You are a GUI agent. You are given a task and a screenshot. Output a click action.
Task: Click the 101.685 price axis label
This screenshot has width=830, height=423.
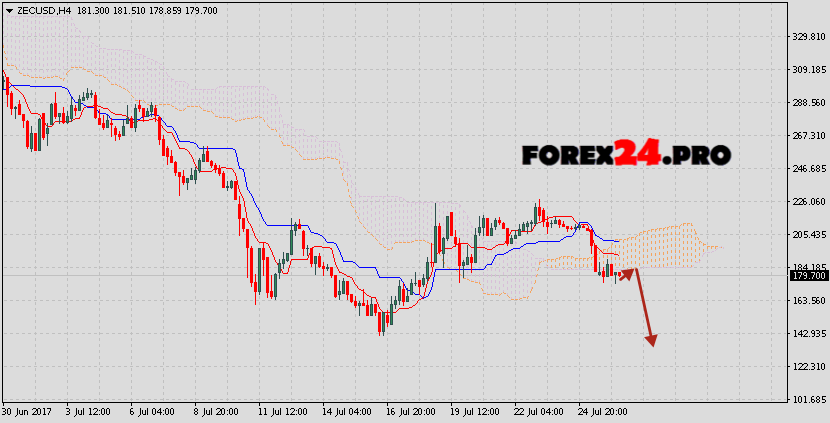click(808, 399)
